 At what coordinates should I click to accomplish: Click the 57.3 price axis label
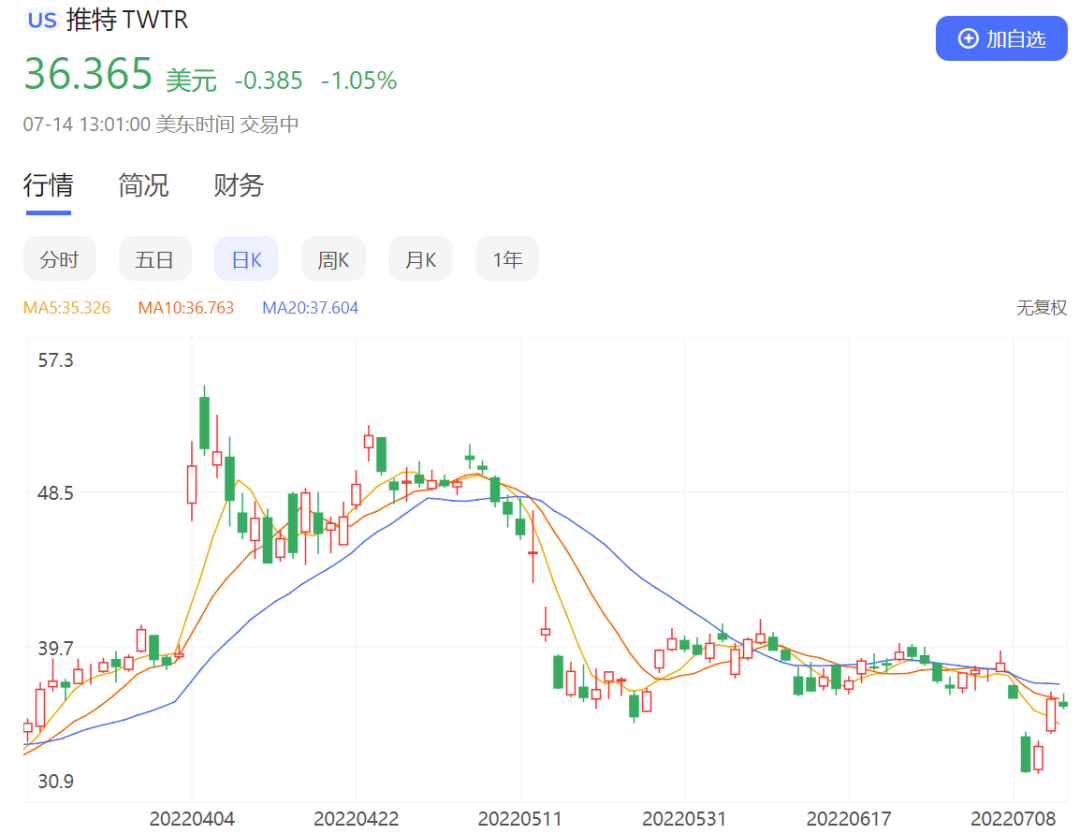55,360
